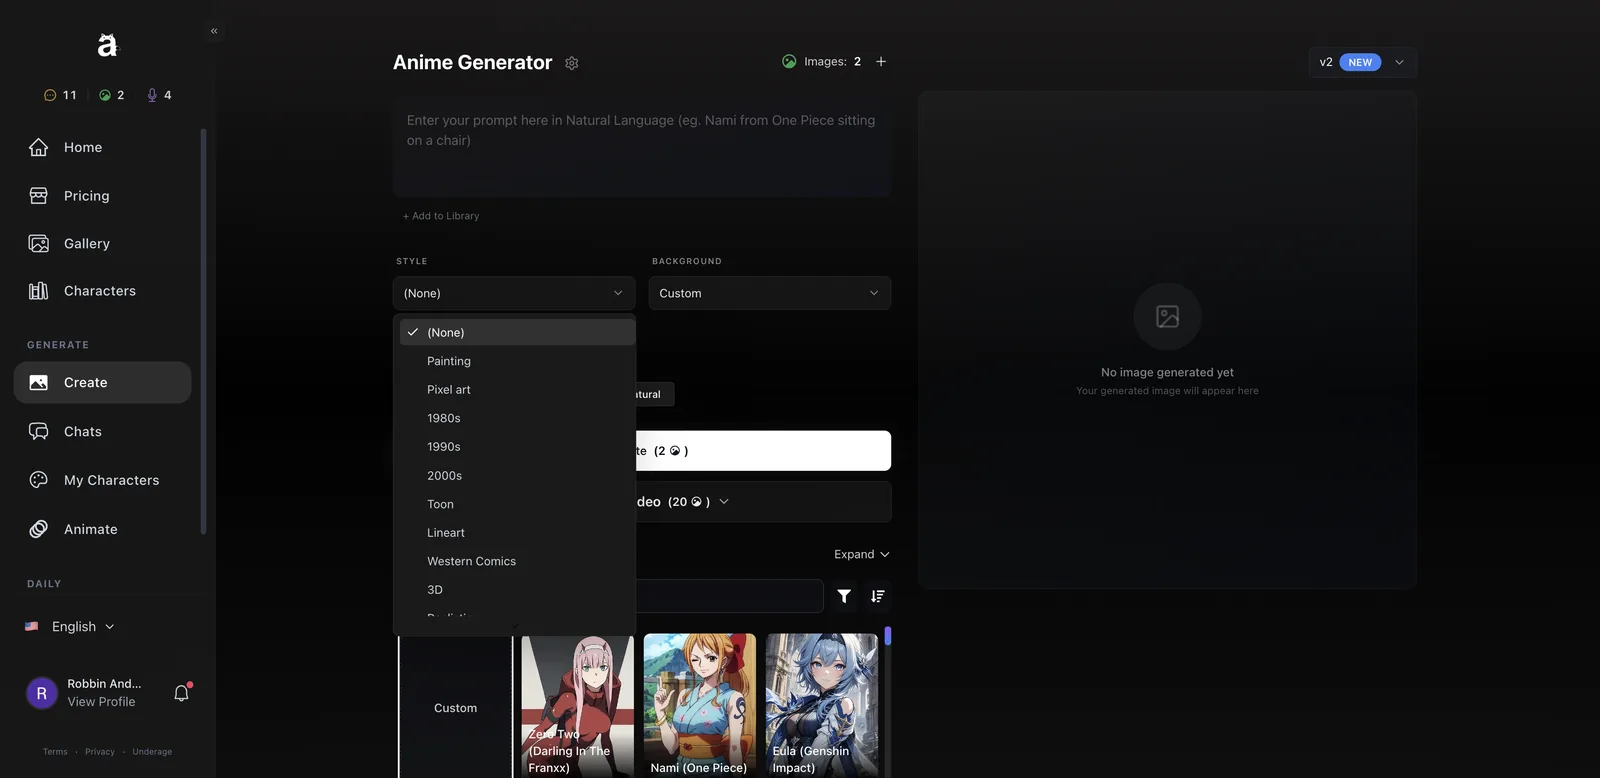Select Create in the Generate section

(x=102, y=382)
